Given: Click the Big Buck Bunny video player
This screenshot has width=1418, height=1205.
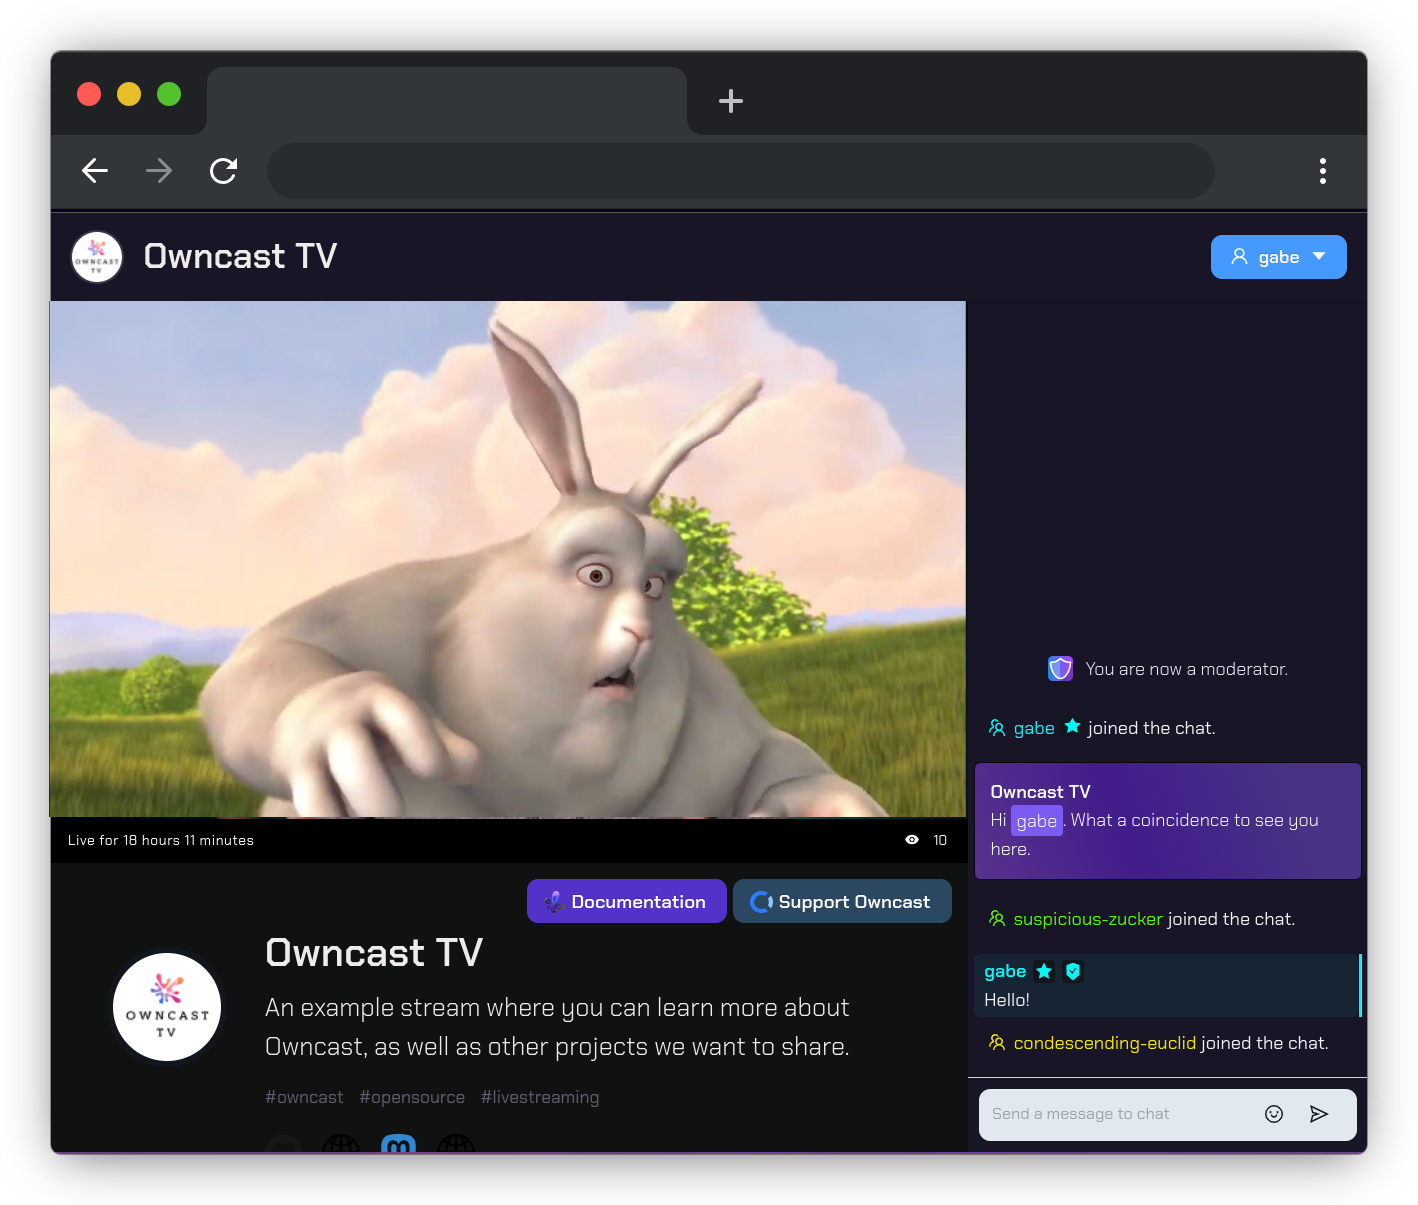Looking at the screenshot, I should point(508,559).
